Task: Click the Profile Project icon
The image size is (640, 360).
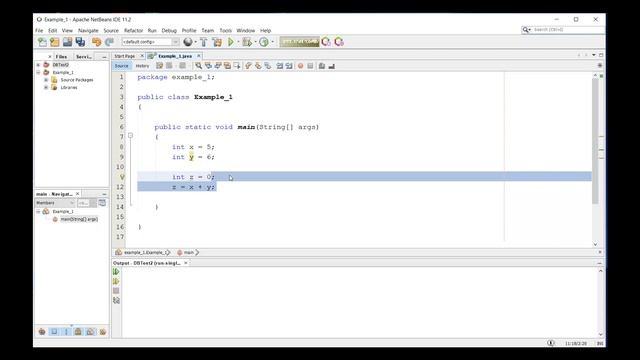Action: click(x=264, y=42)
